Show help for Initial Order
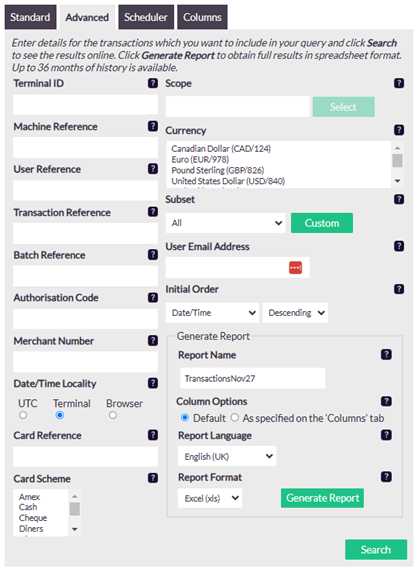Screen dimensions: 418x572 399,289
